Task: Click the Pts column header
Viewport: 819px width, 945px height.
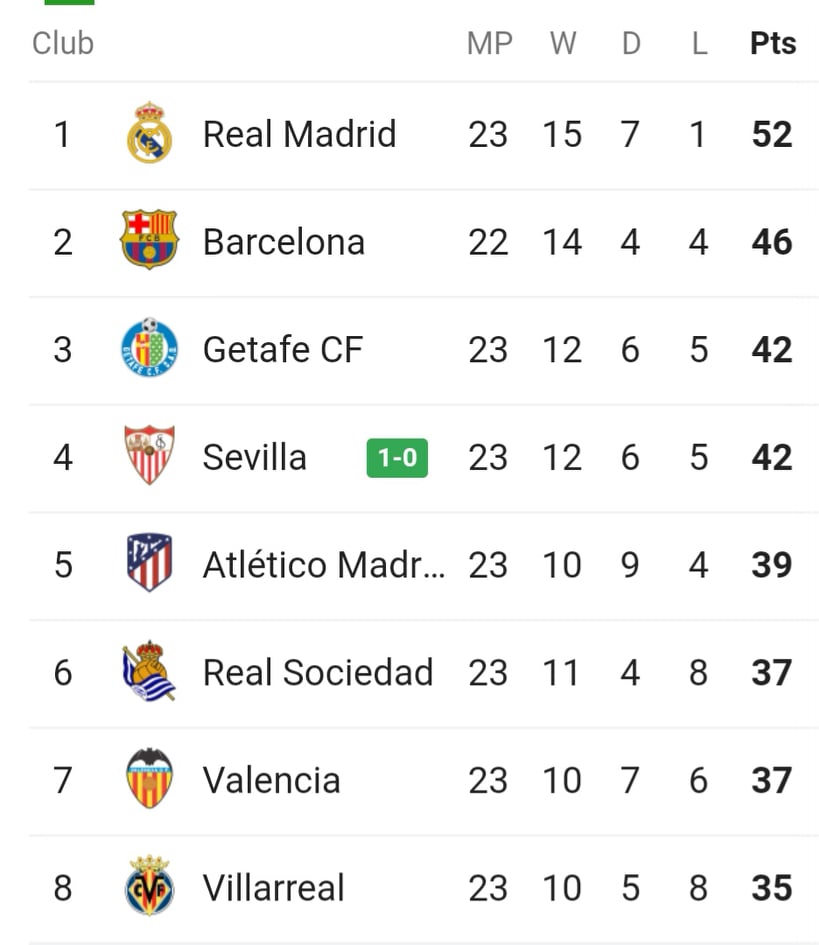Action: [x=773, y=43]
